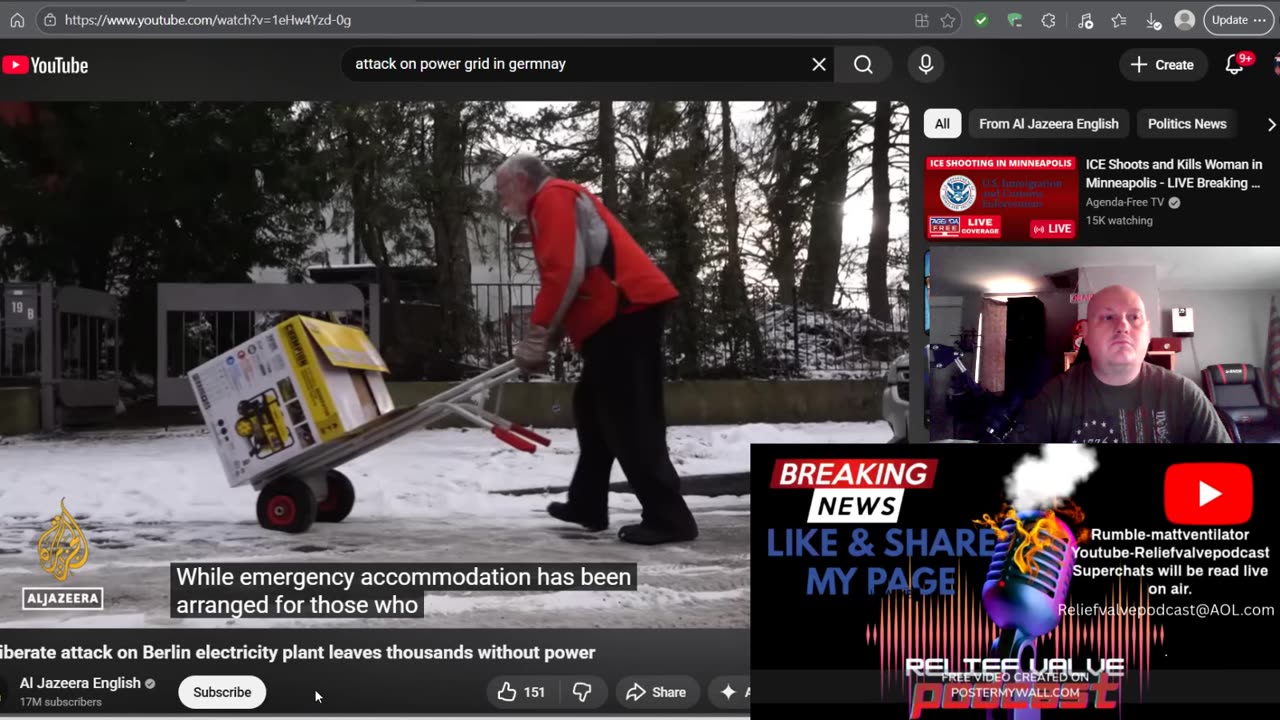Image resolution: width=1280 pixels, height=720 pixels.
Task: Go to the browser home page icon
Action: [x=17, y=20]
